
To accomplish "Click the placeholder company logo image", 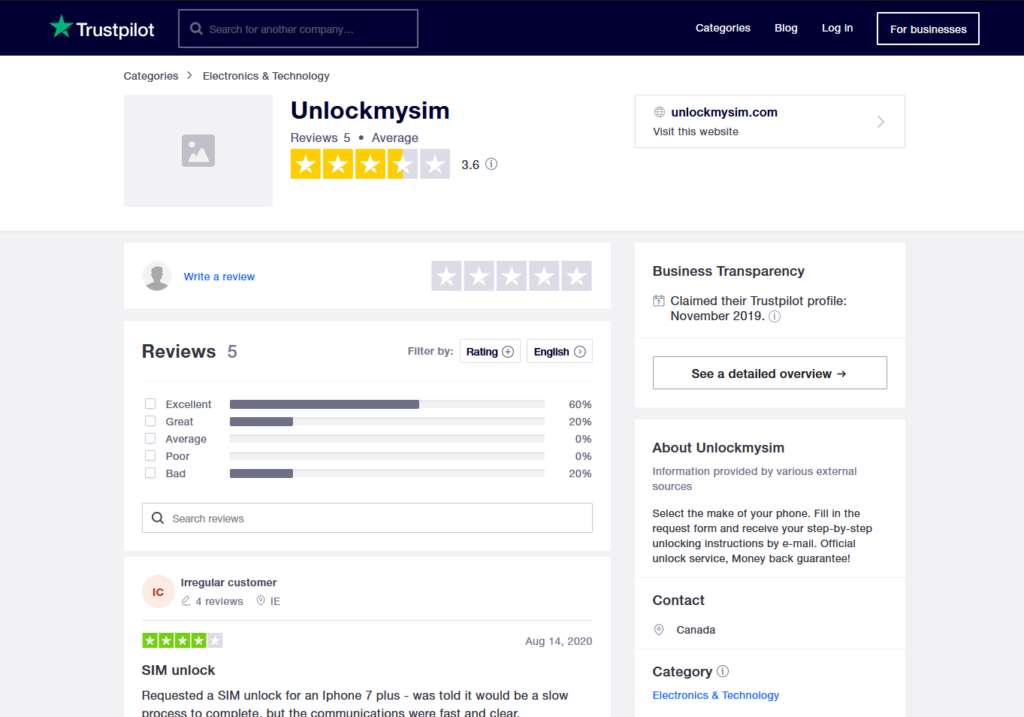I will tap(199, 151).
